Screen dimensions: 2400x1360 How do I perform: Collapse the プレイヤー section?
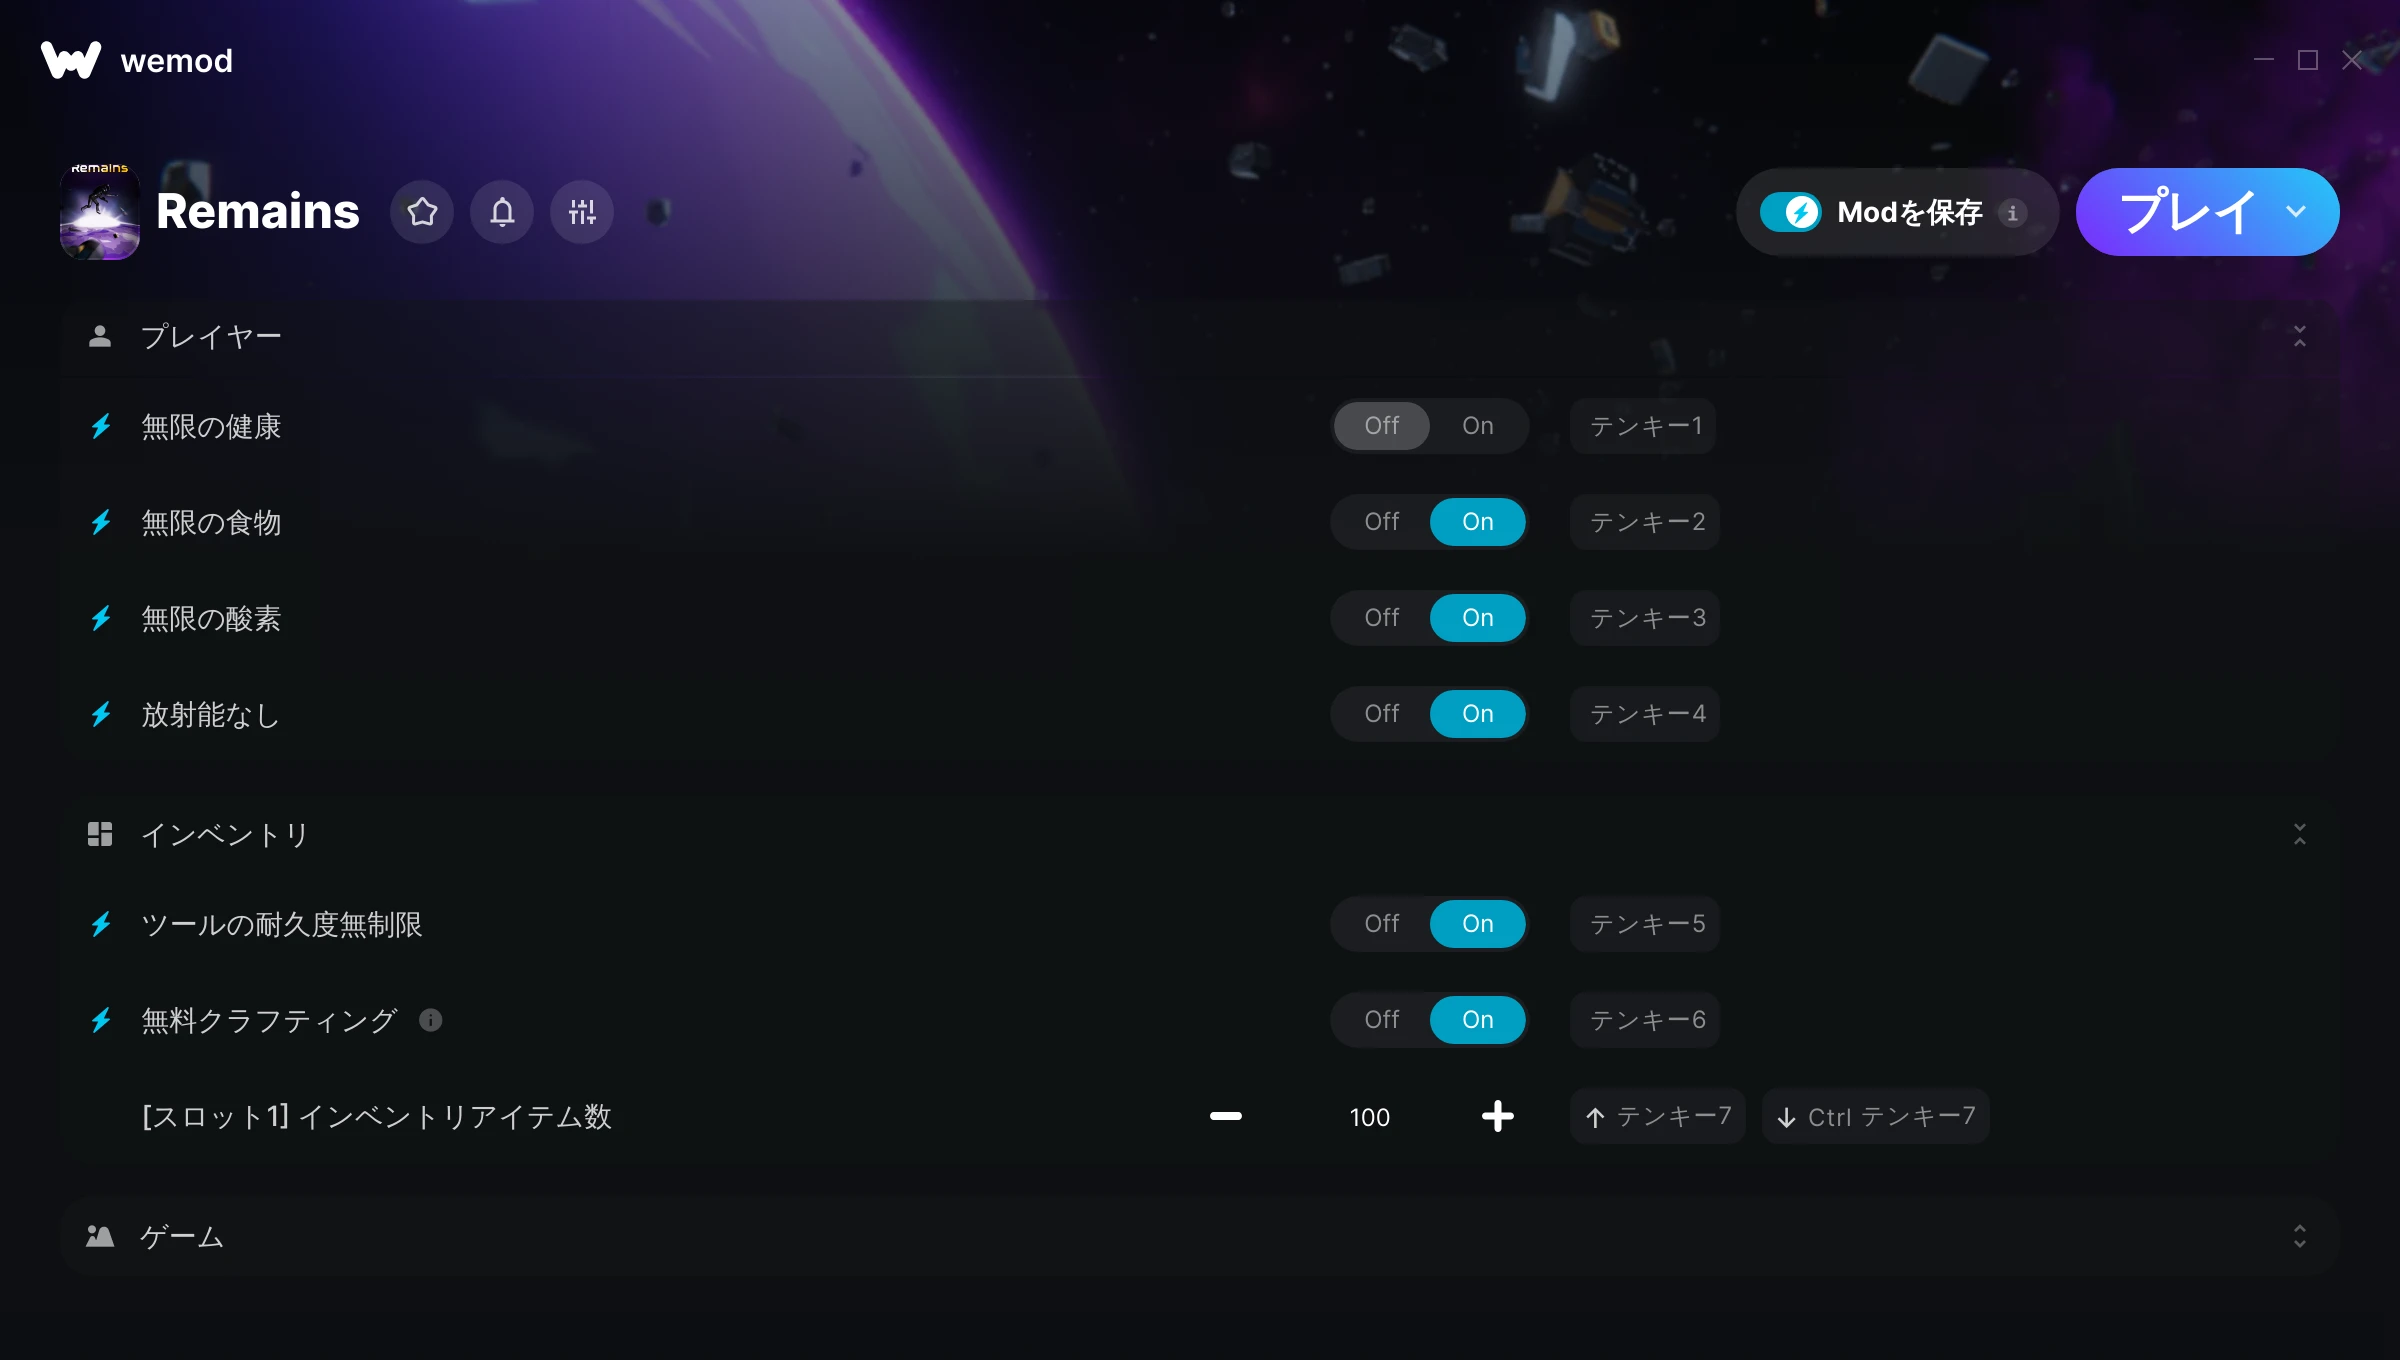(x=2300, y=336)
